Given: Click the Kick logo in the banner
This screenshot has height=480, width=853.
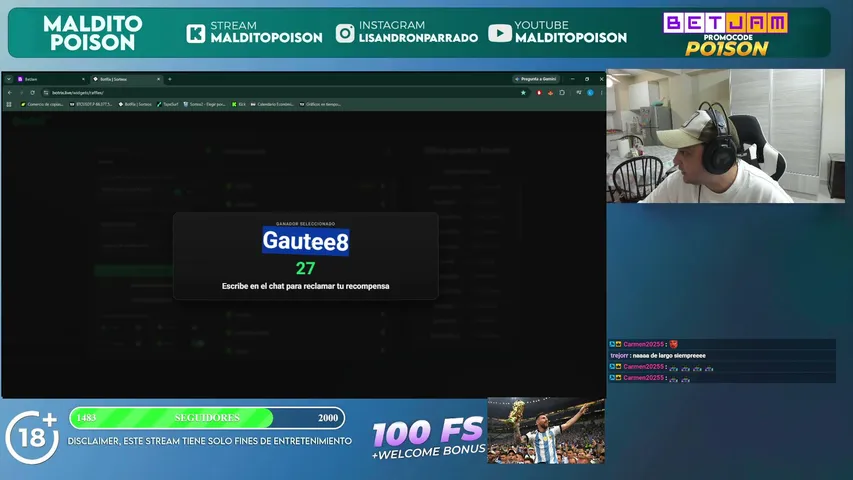Looking at the screenshot, I should click(x=196, y=33).
